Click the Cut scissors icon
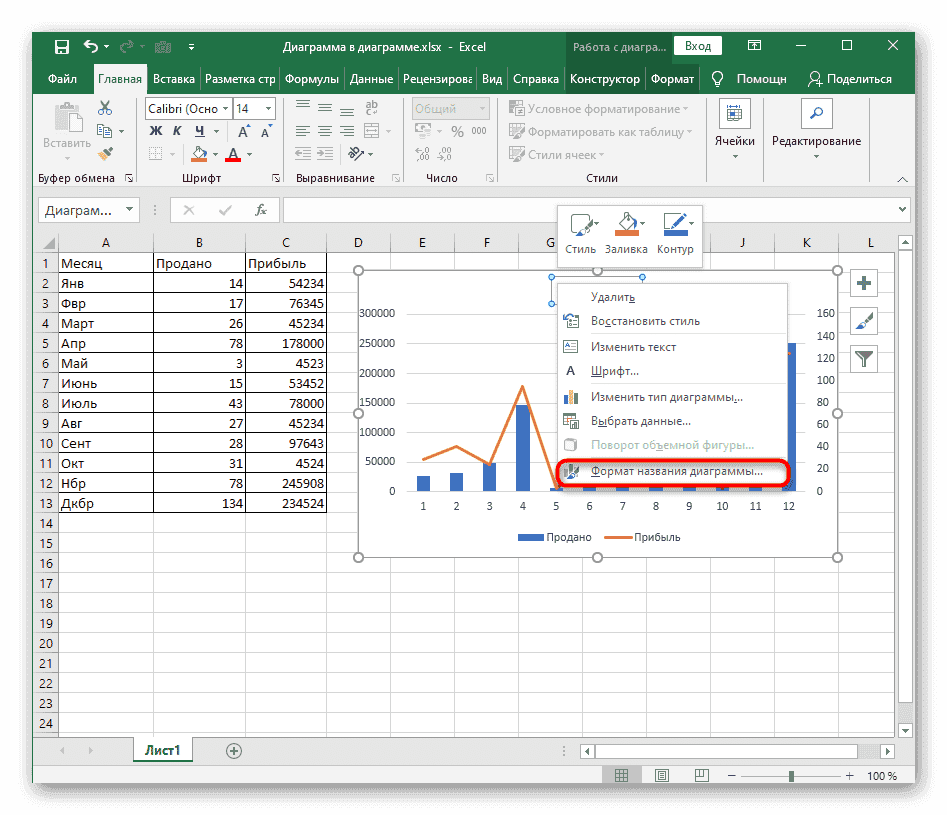This screenshot has width=947, height=815. click(x=105, y=109)
